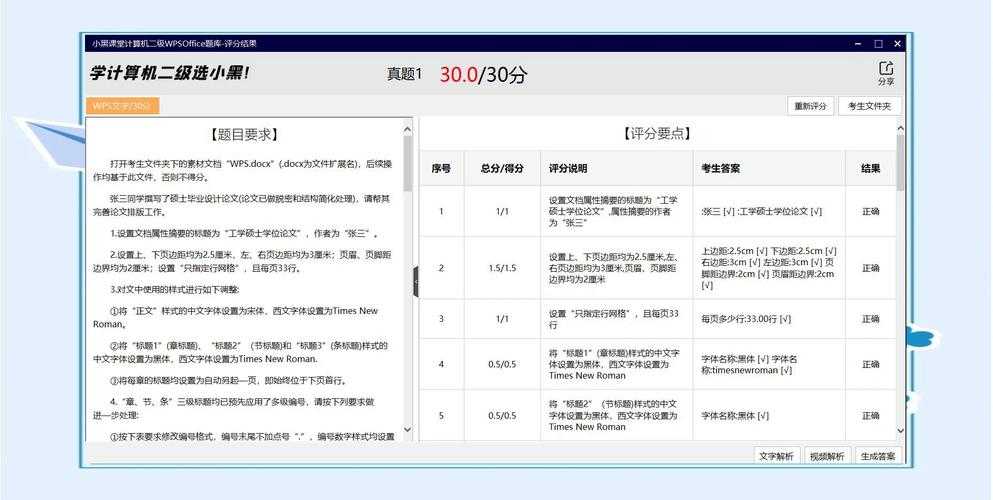Click requirement ①将"正文"样式

pyautogui.click(x=236, y=317)
